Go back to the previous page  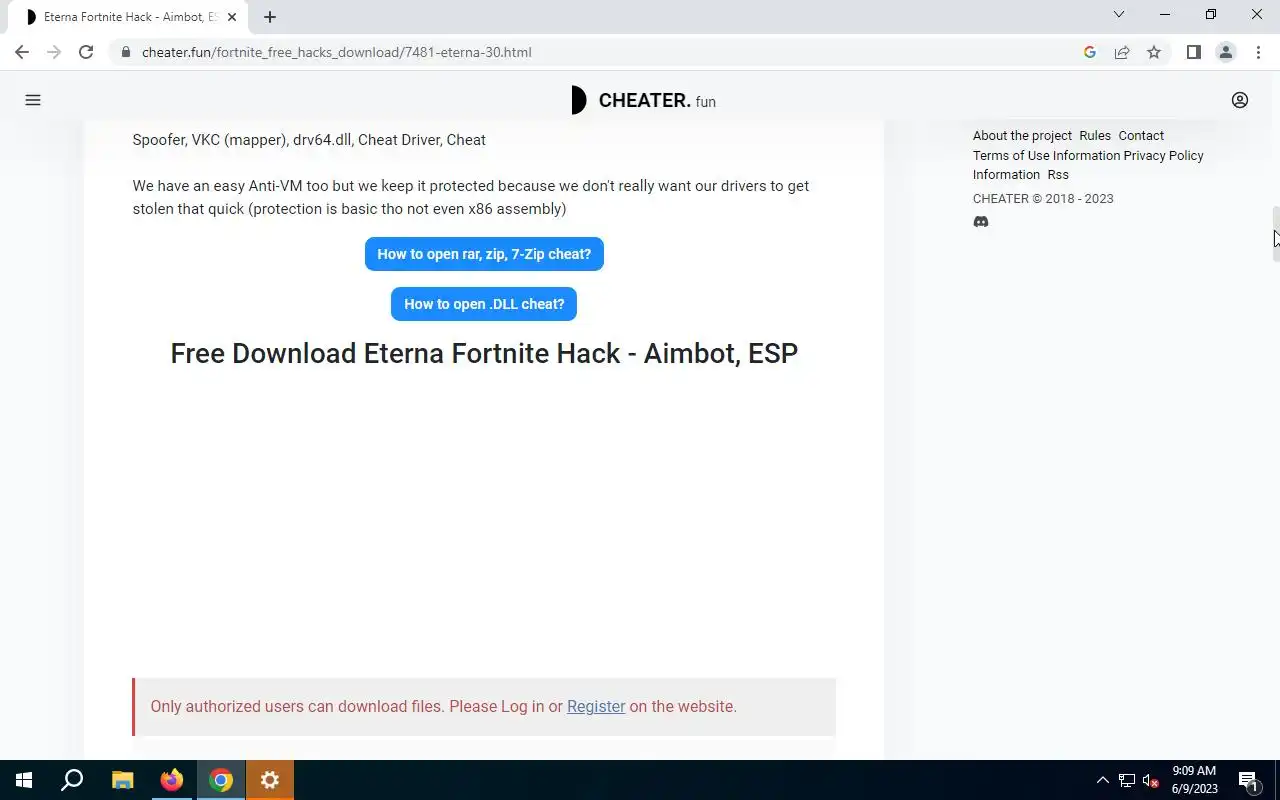(22, 52)
